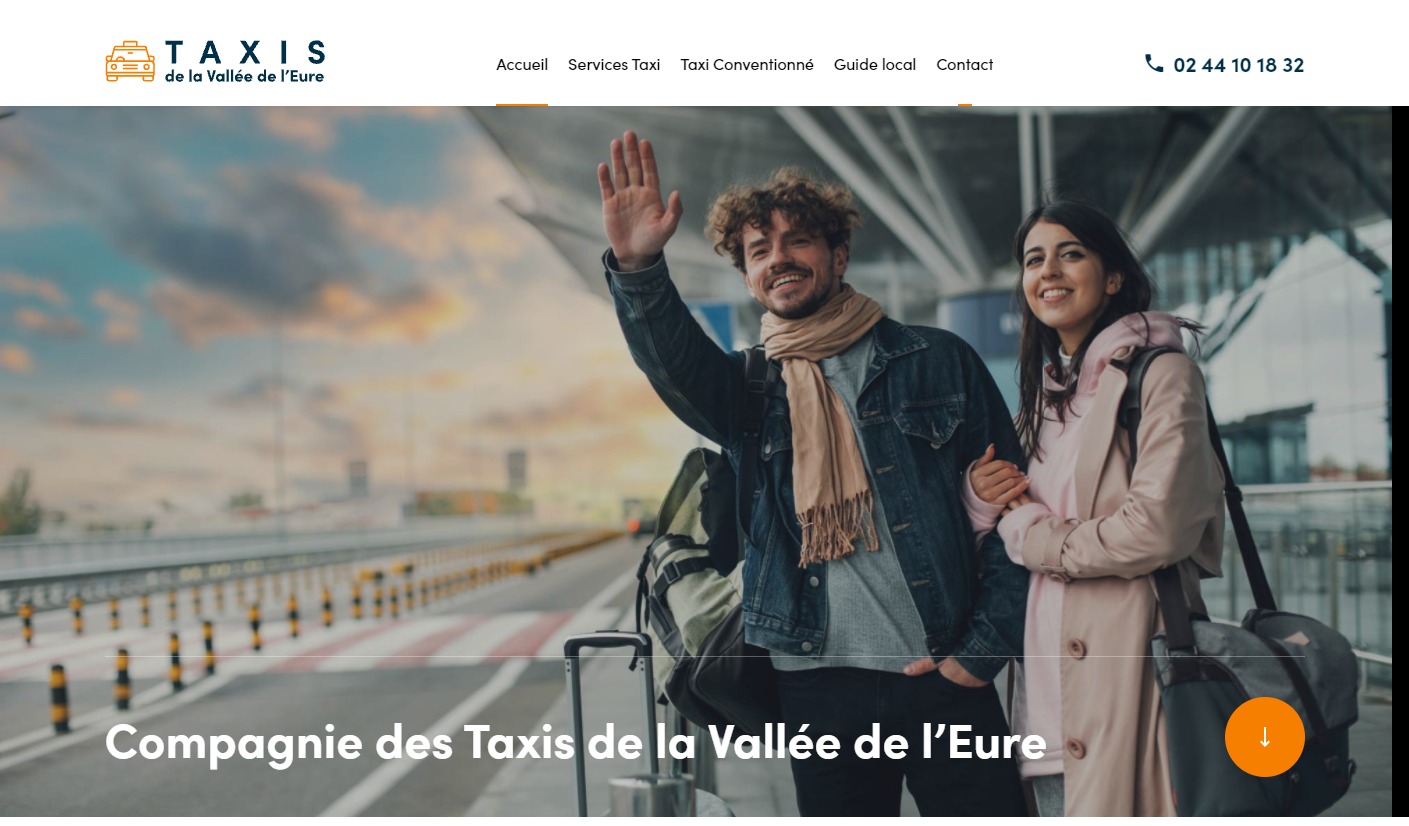This screenshot has width=1409, height=826.
Task: Open the Taxi Conventionné page
Action: pos(747,64)
